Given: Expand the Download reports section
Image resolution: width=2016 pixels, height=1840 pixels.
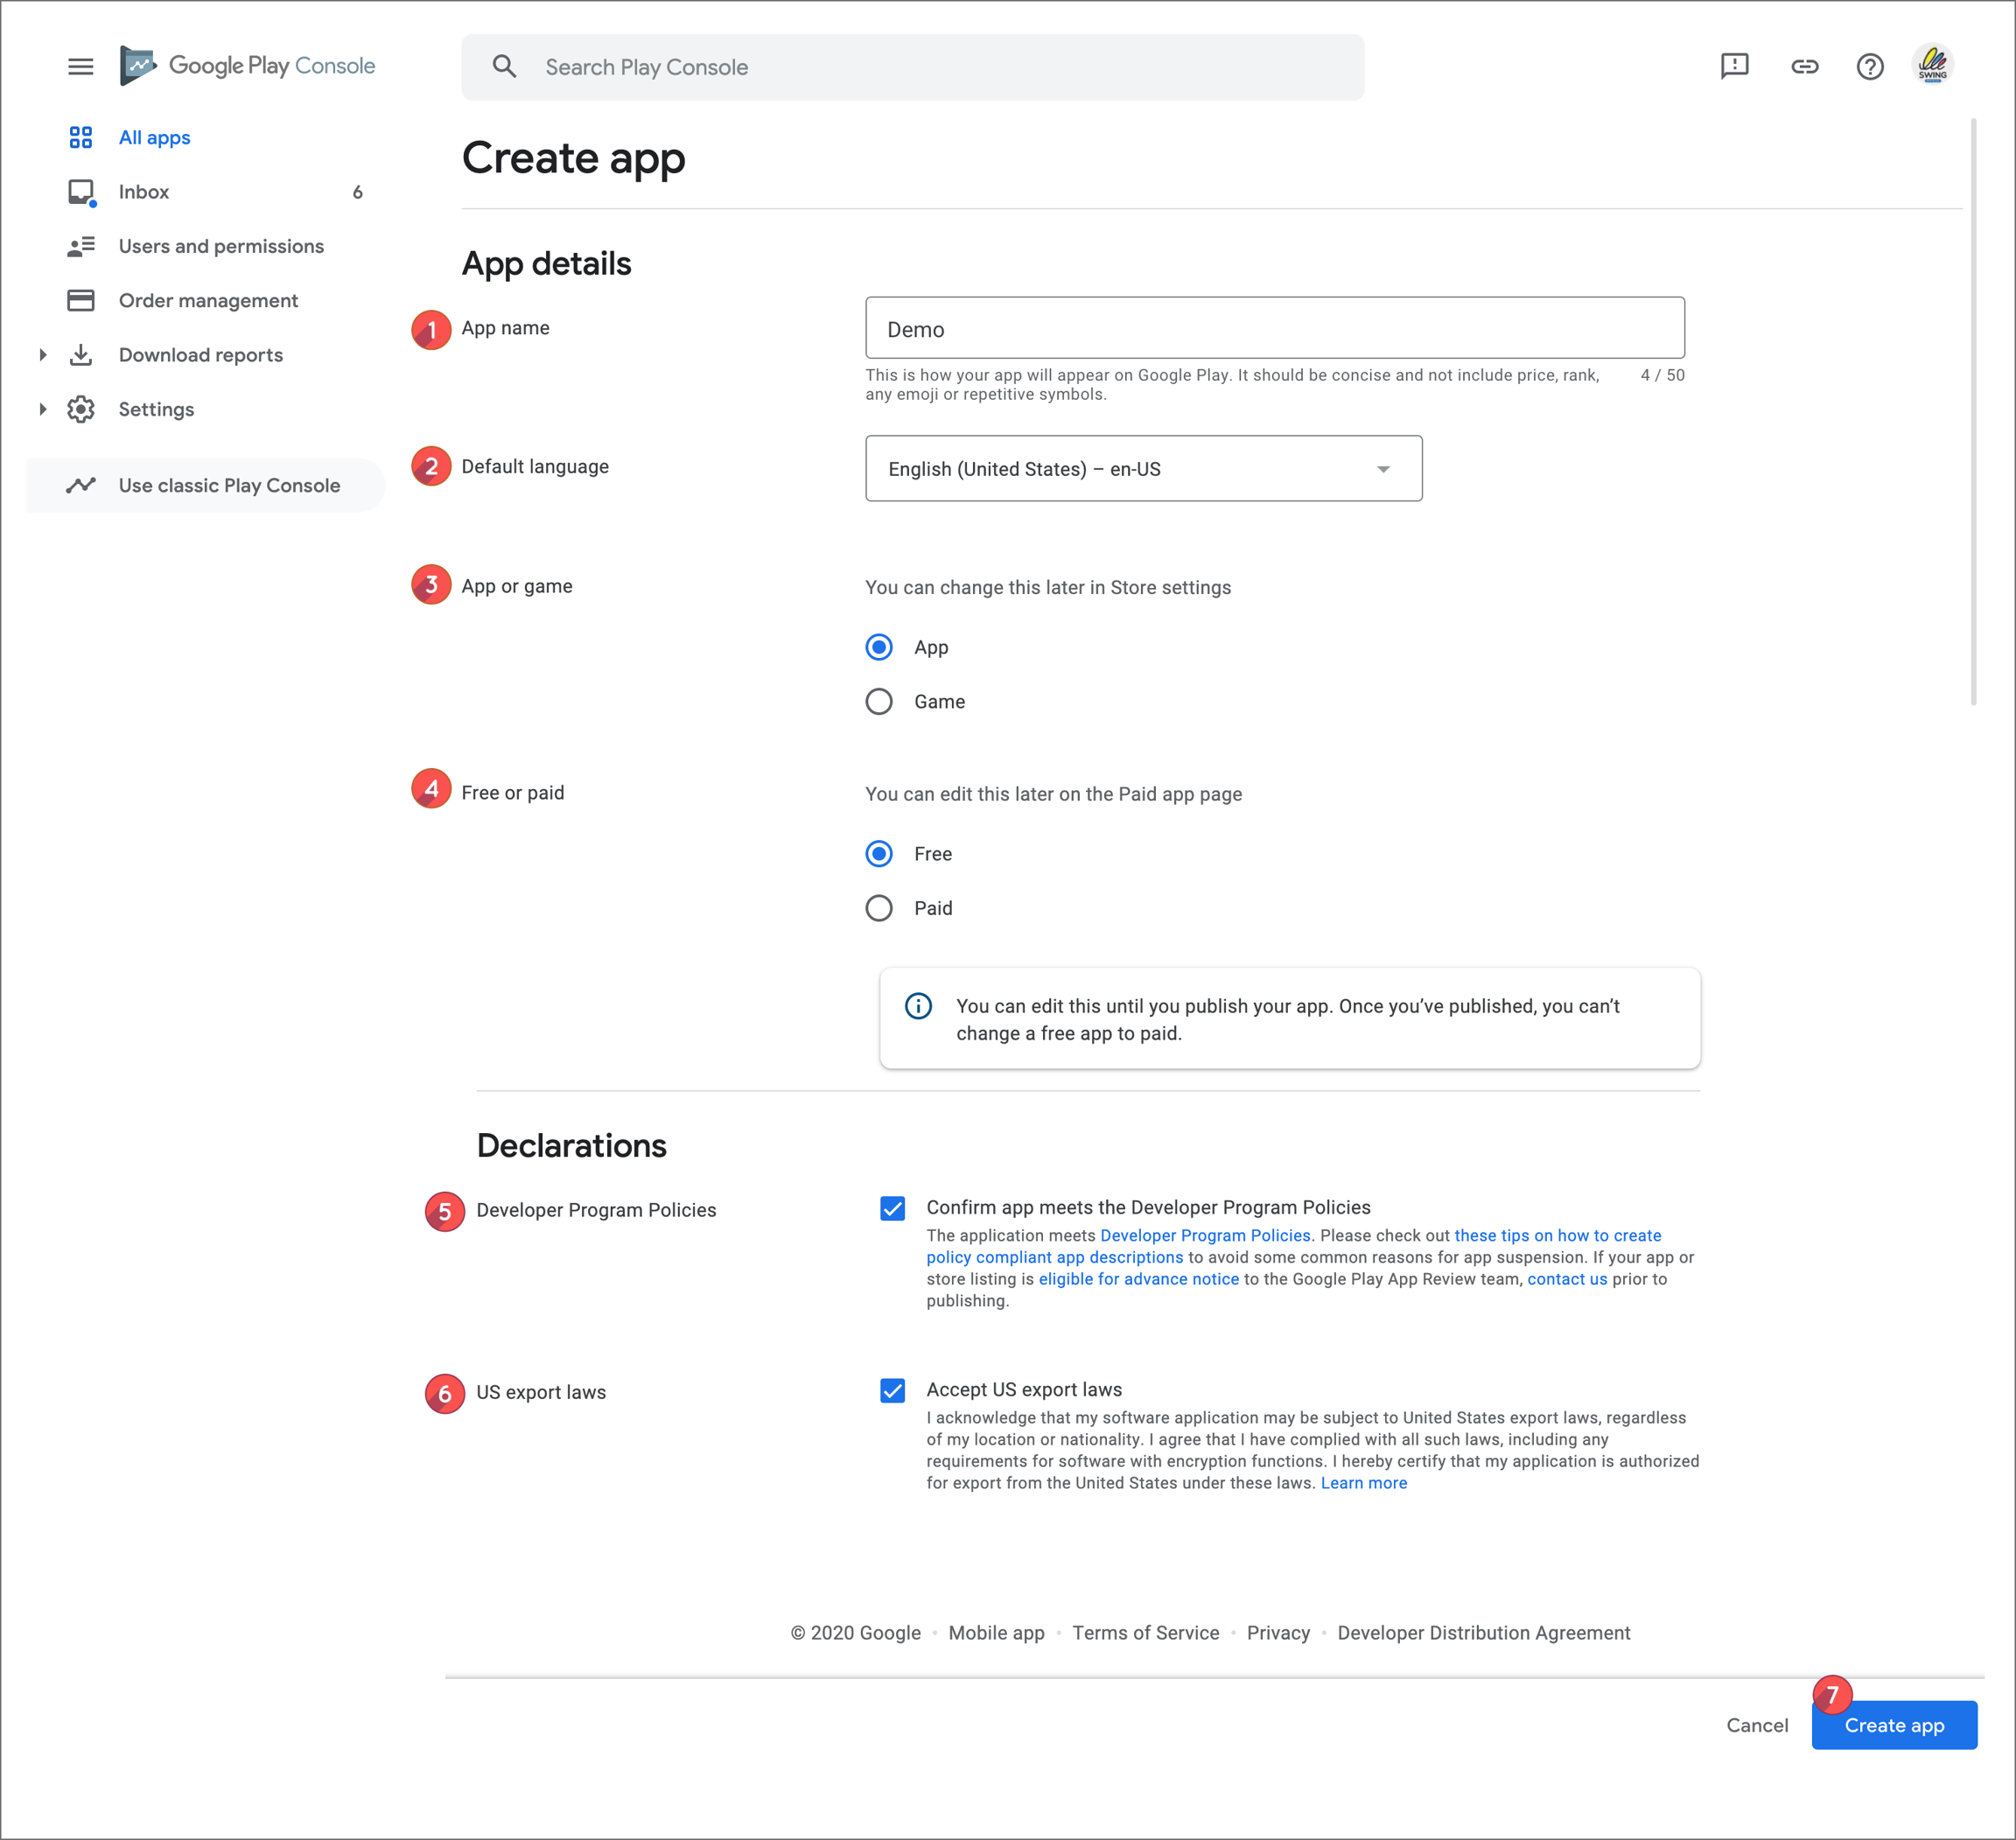Looking at the screenshot, I should click(x=43, y=355).
